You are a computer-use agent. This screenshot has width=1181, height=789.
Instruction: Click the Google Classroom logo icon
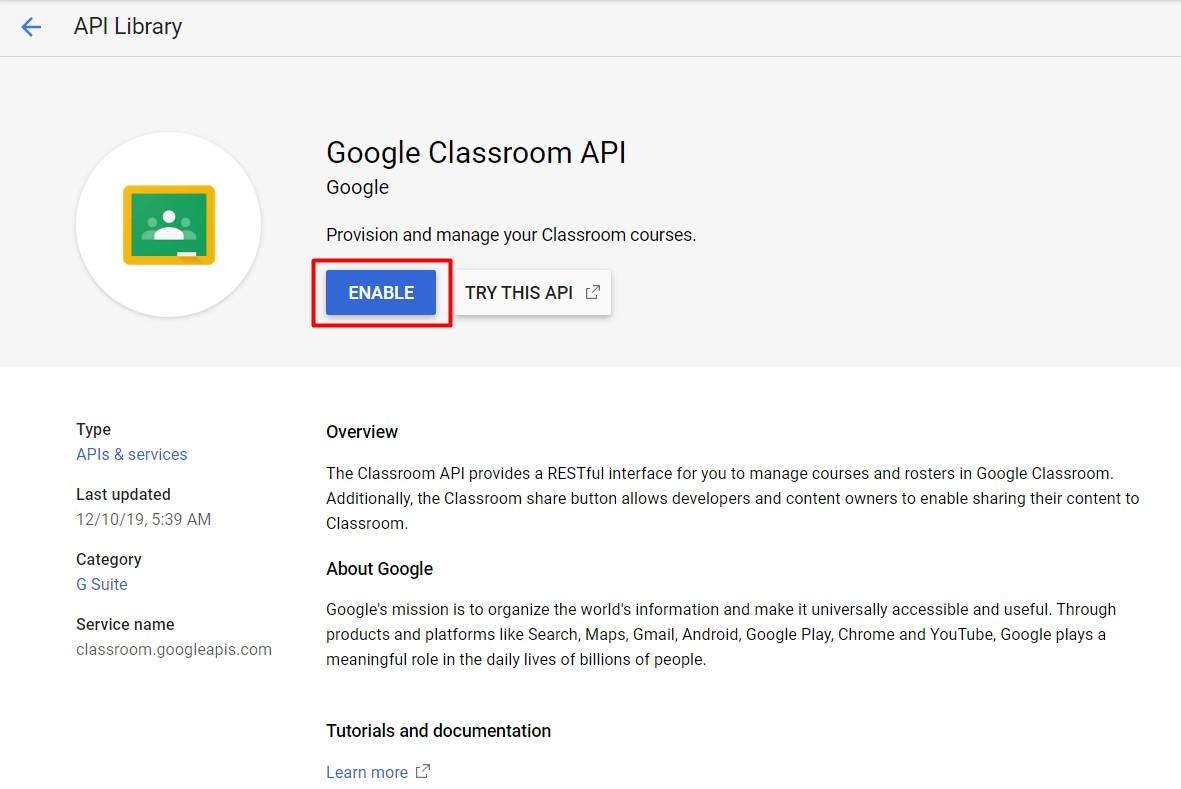pos(168,225)
